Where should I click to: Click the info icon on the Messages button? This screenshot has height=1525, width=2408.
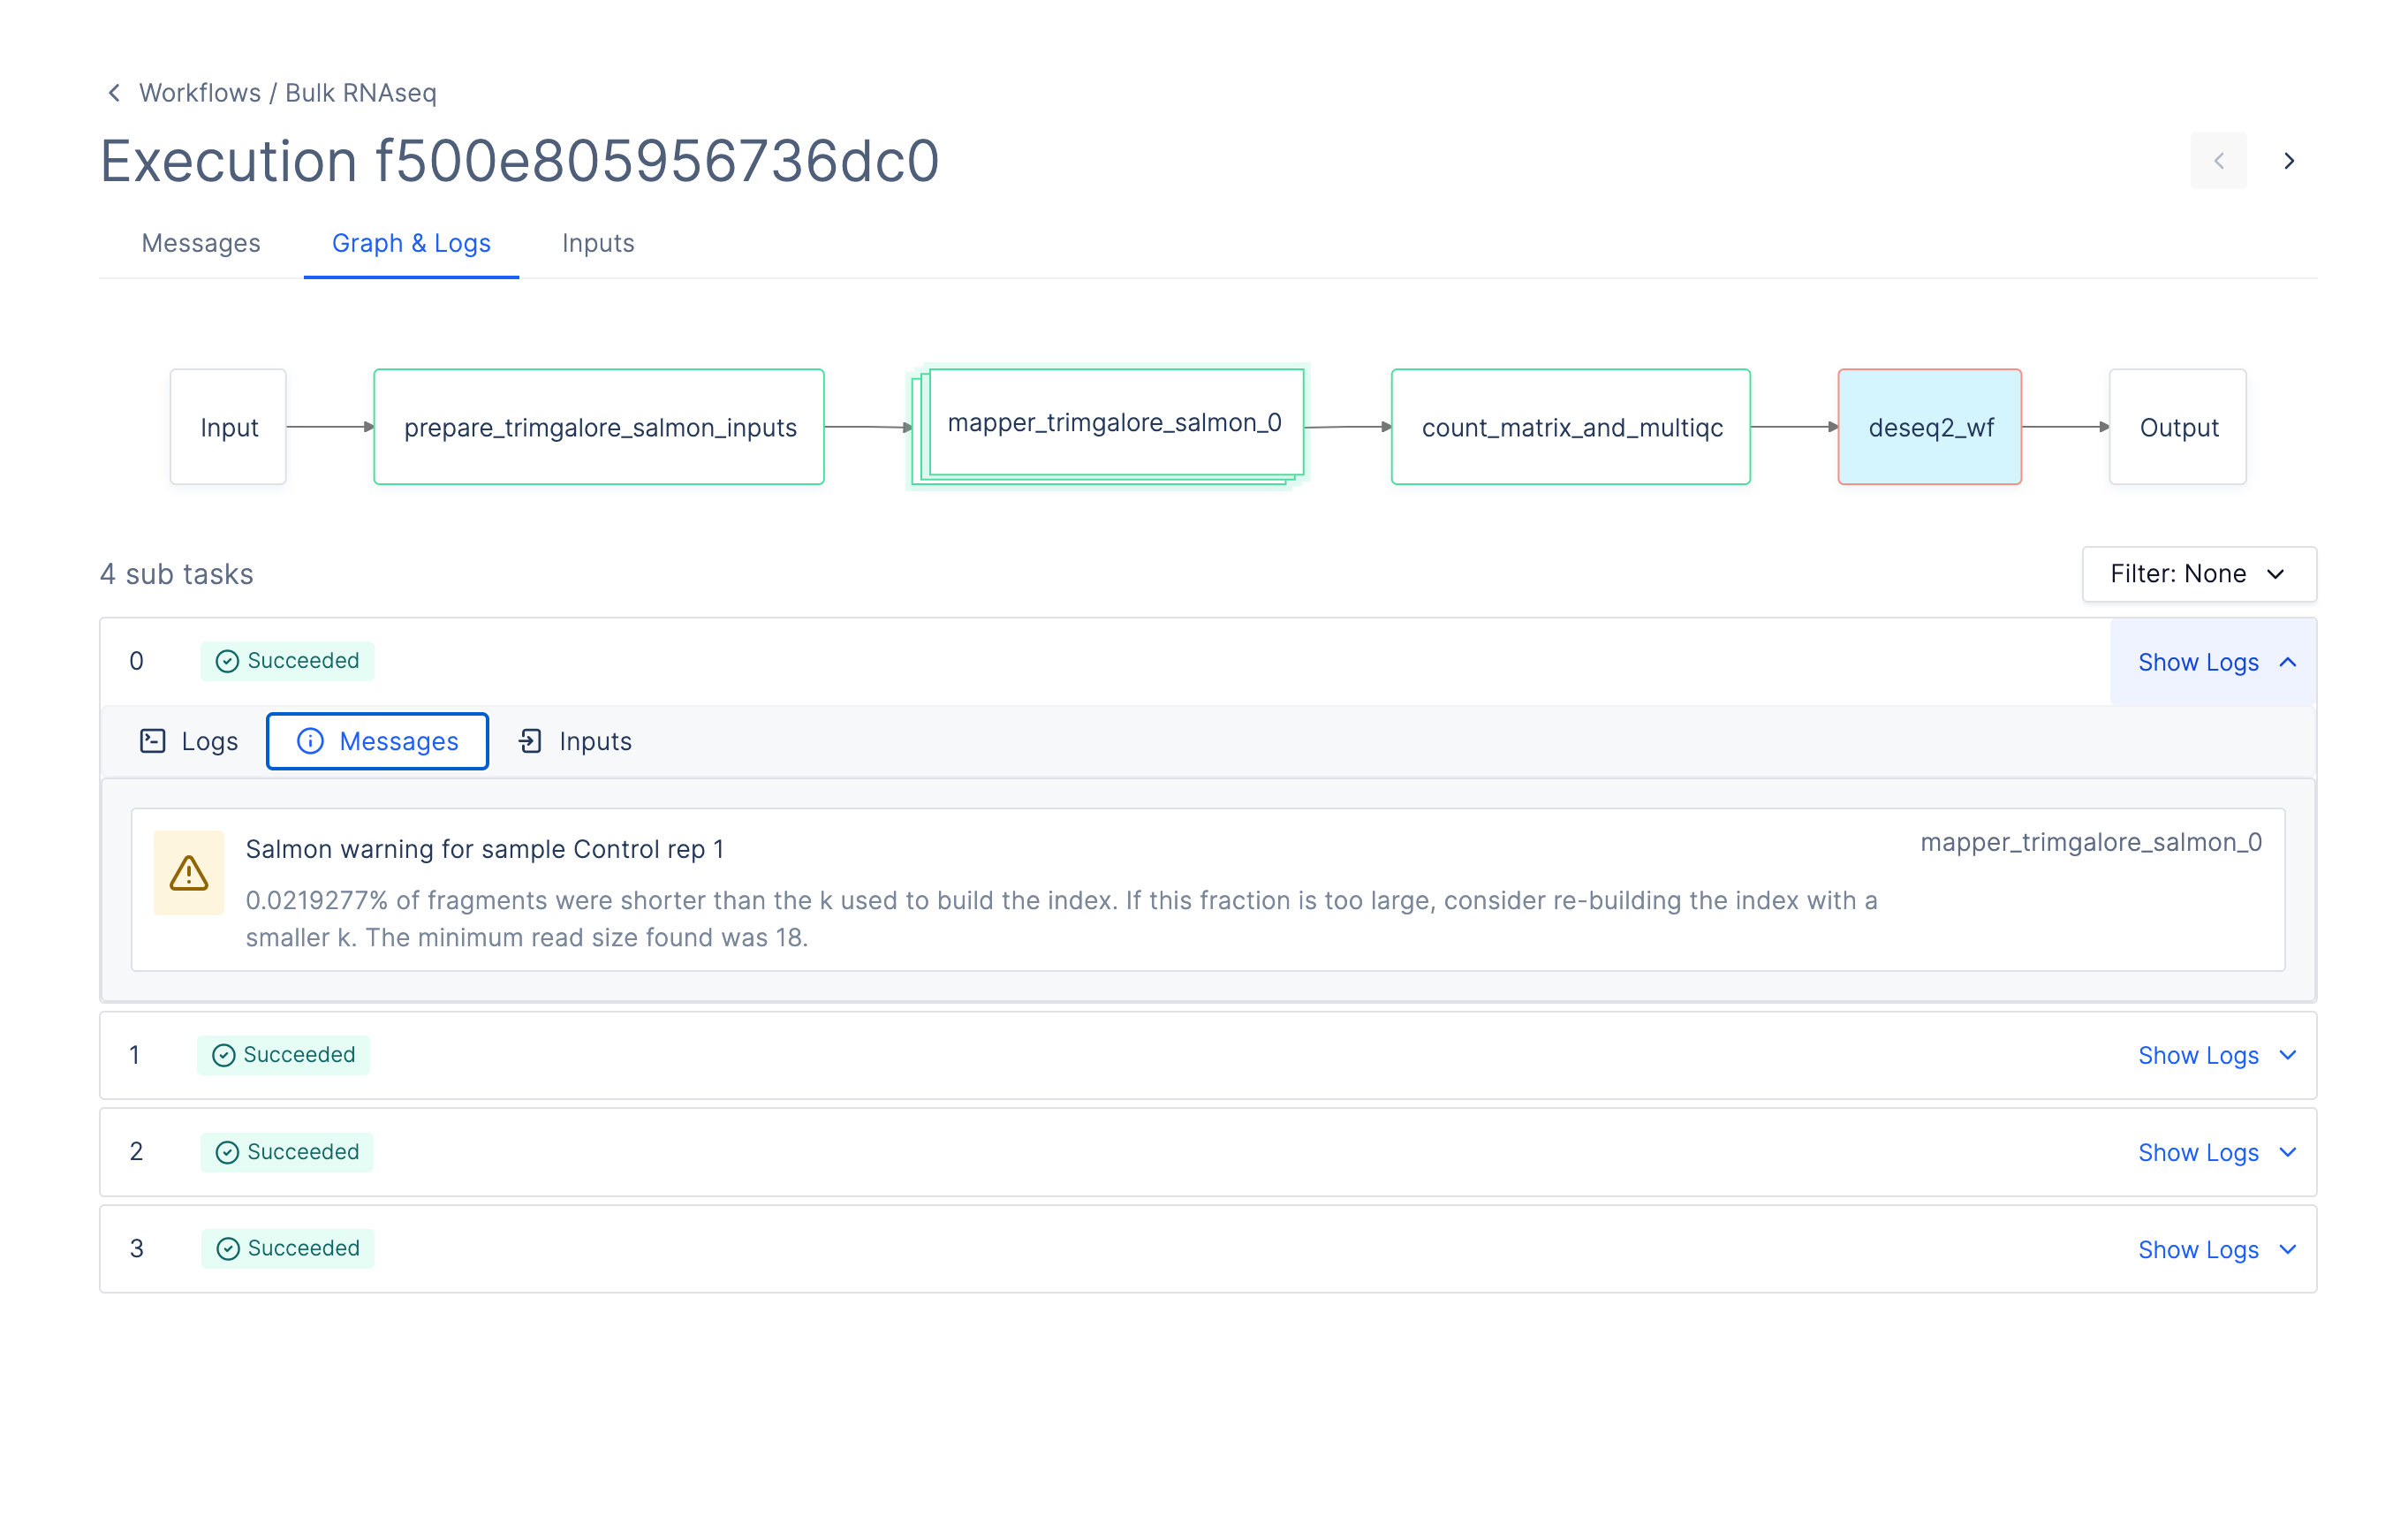(311, 741)
